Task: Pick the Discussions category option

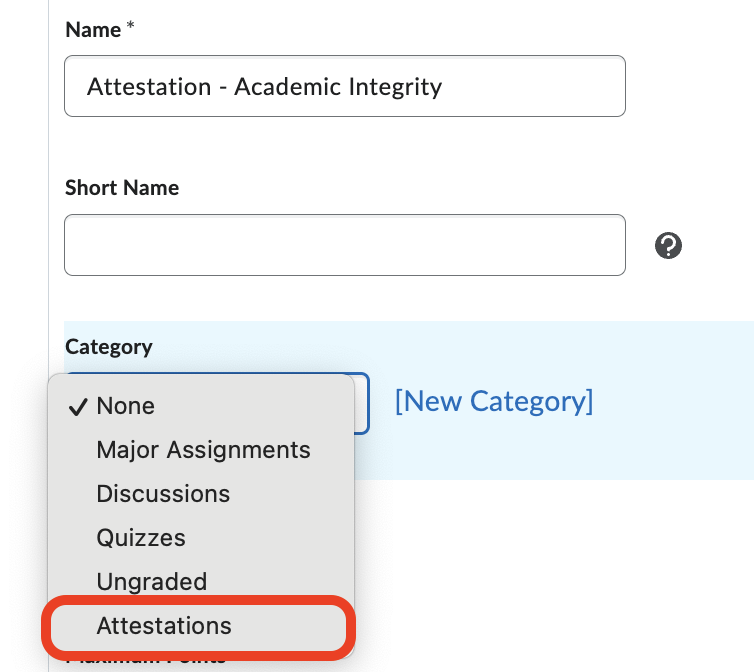Action: click(163, 494)
